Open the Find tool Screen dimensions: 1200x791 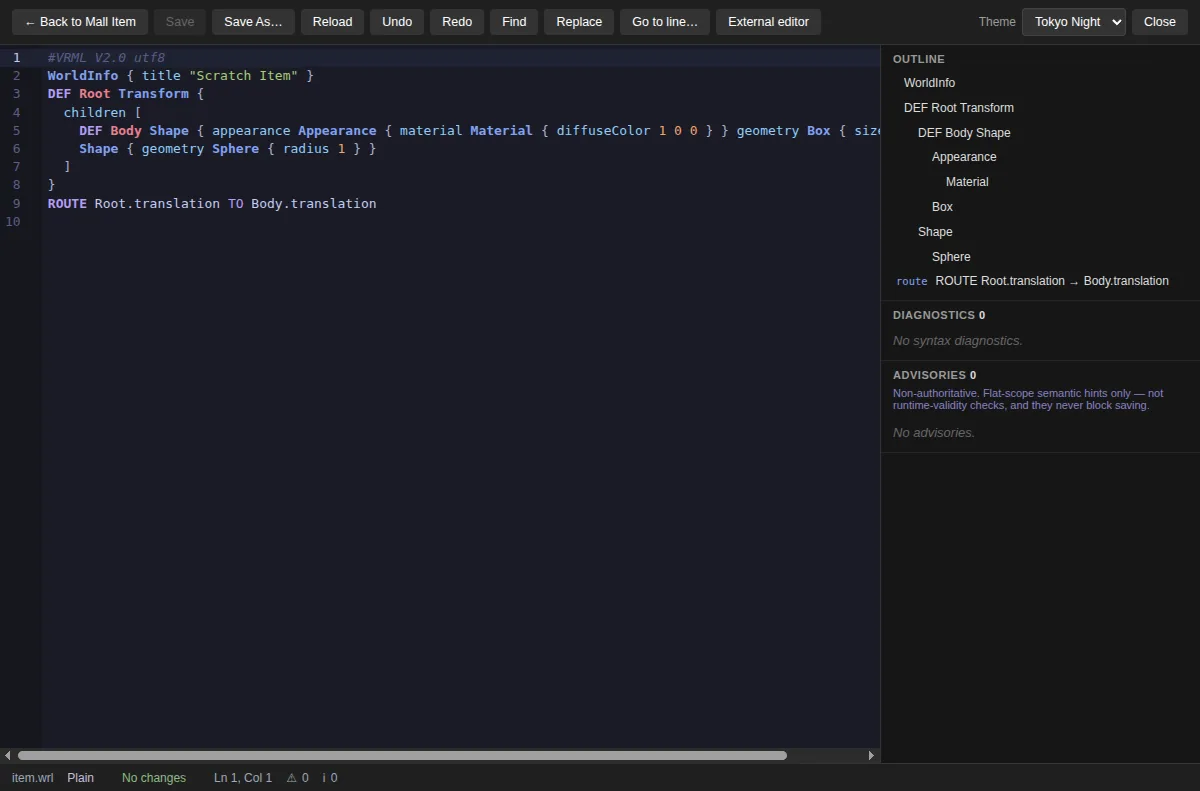(x=514, y=22)
